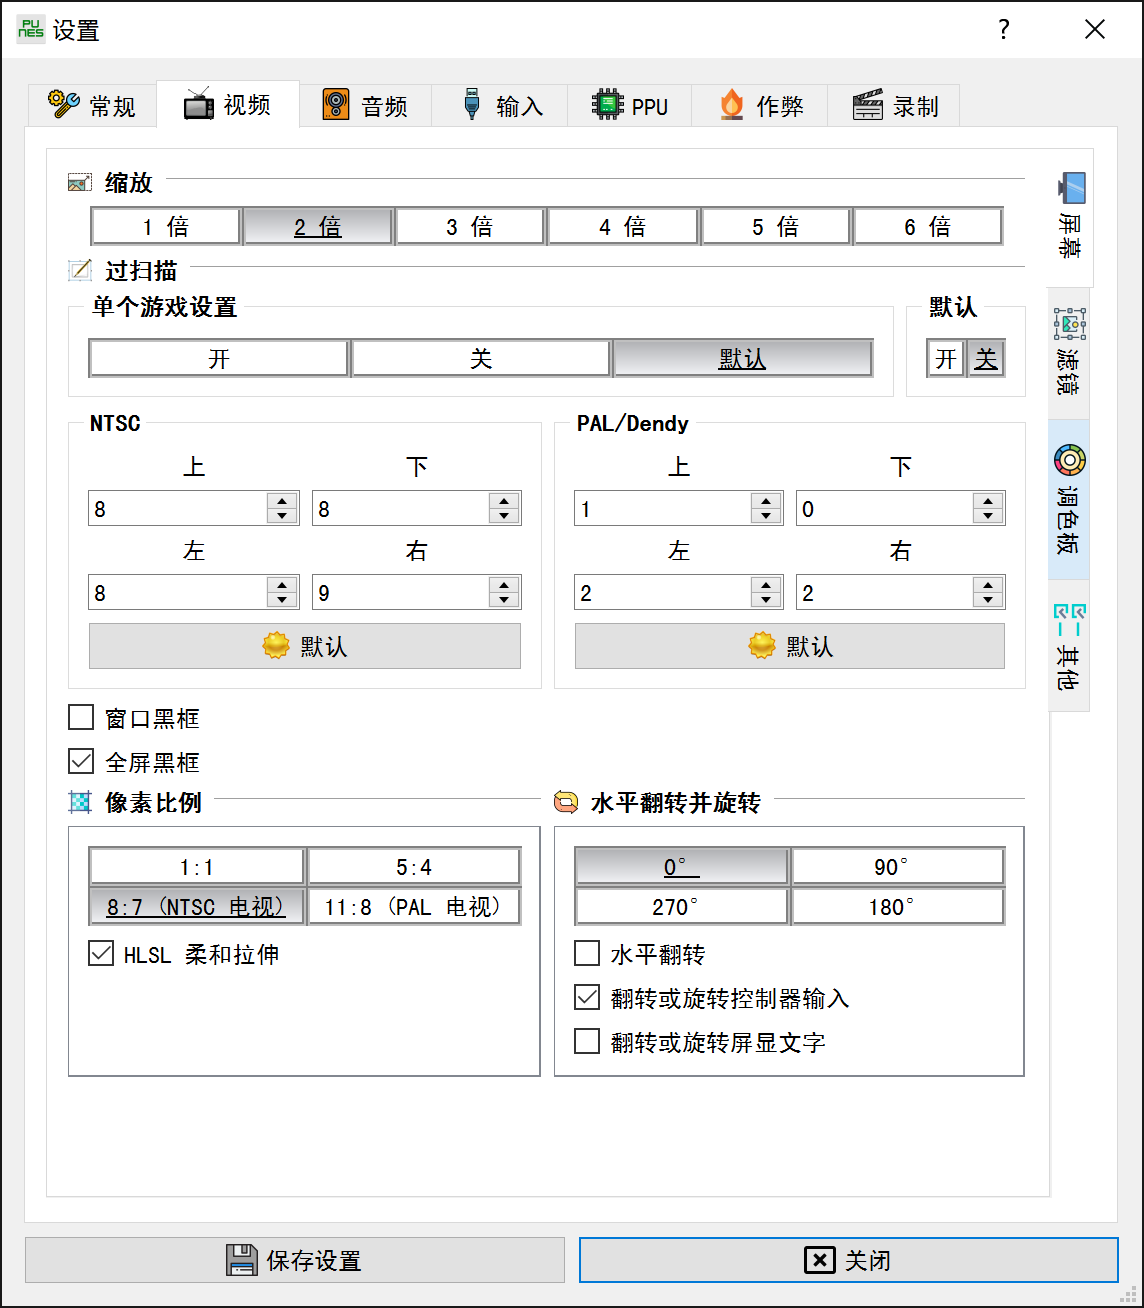Choose 5 倍 scaling
Image resolution: width=1144 pixels, height=1308 pixels.
[x=775, y=226]
